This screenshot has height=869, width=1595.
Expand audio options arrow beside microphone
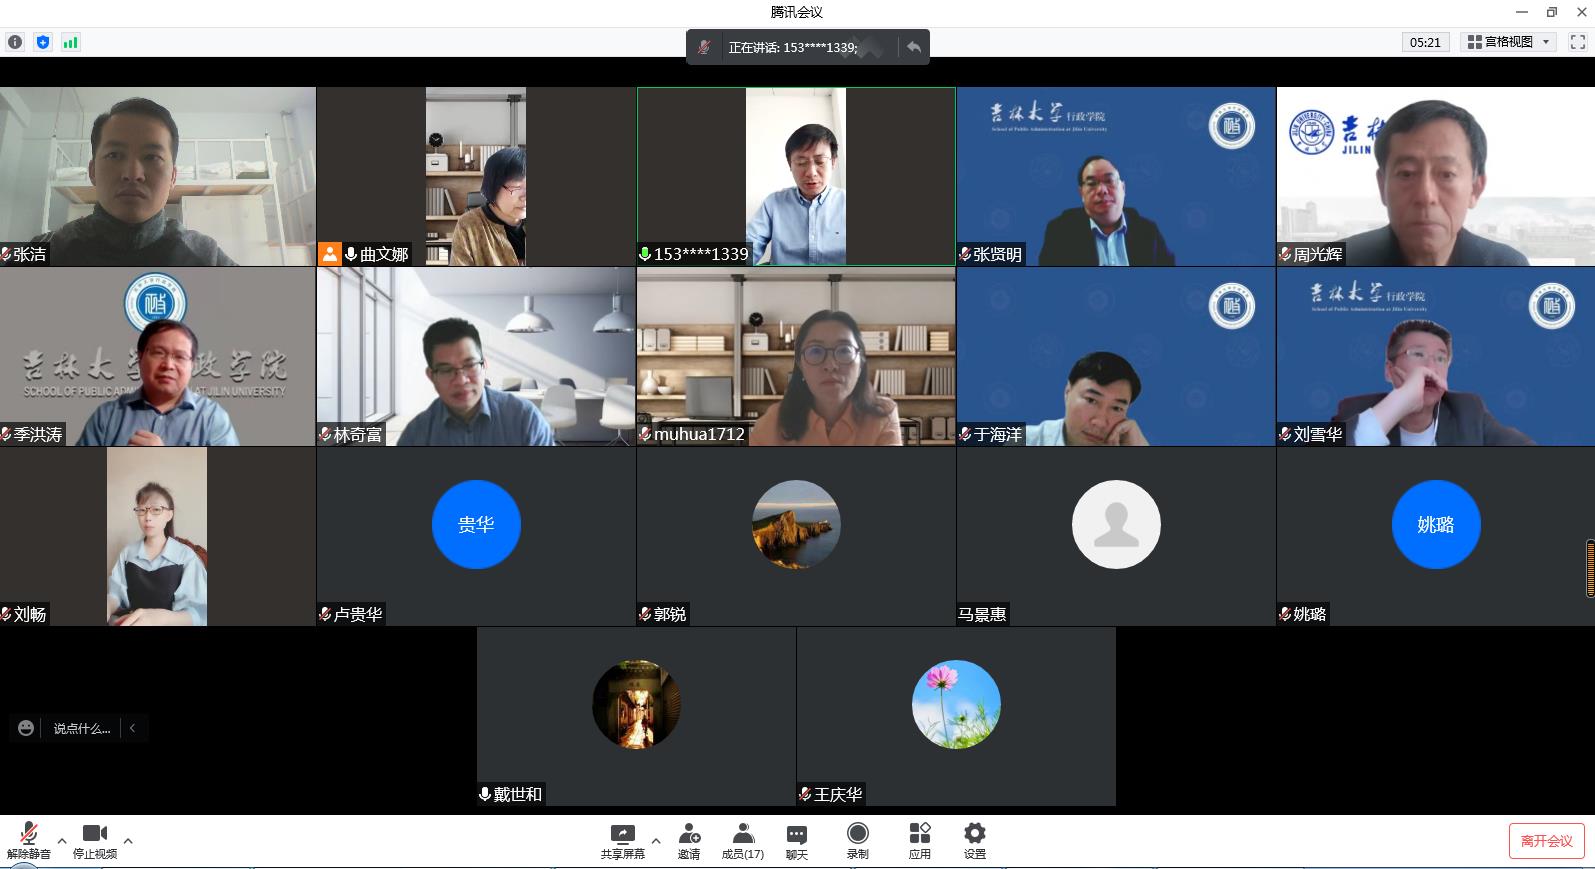[x=62, y=840]
